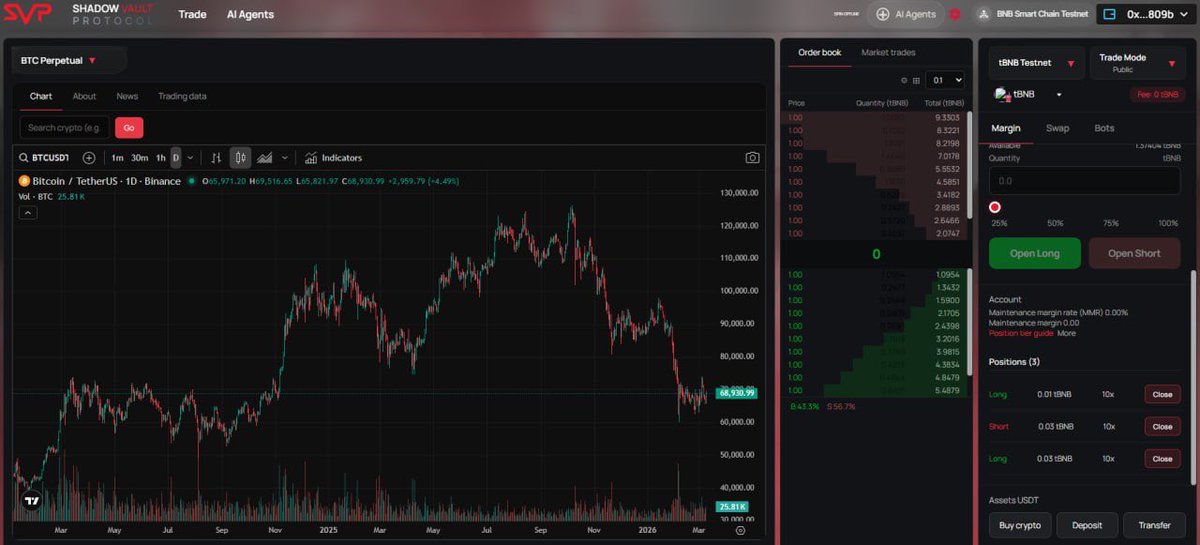Click the More link under Account

tap(1066, 333)
